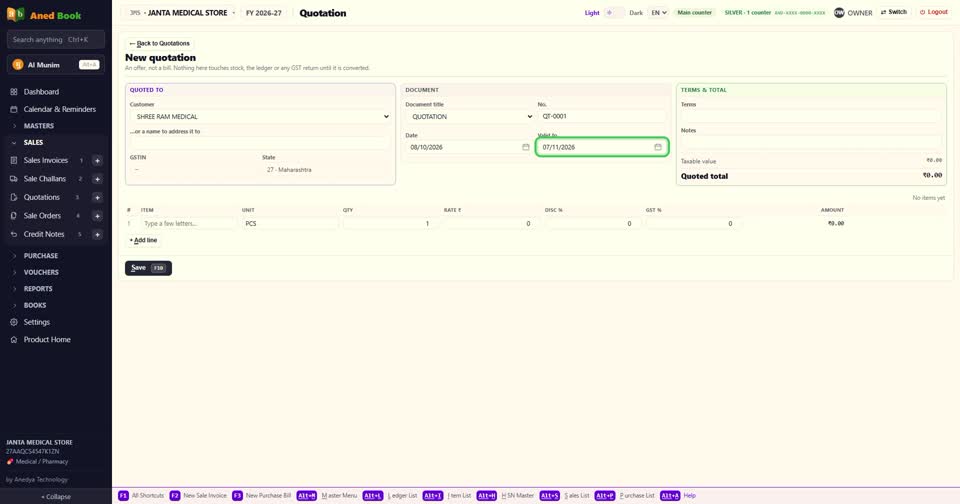
Task: Click F3 New Purchase Bill shortcut
Action: 262,495
